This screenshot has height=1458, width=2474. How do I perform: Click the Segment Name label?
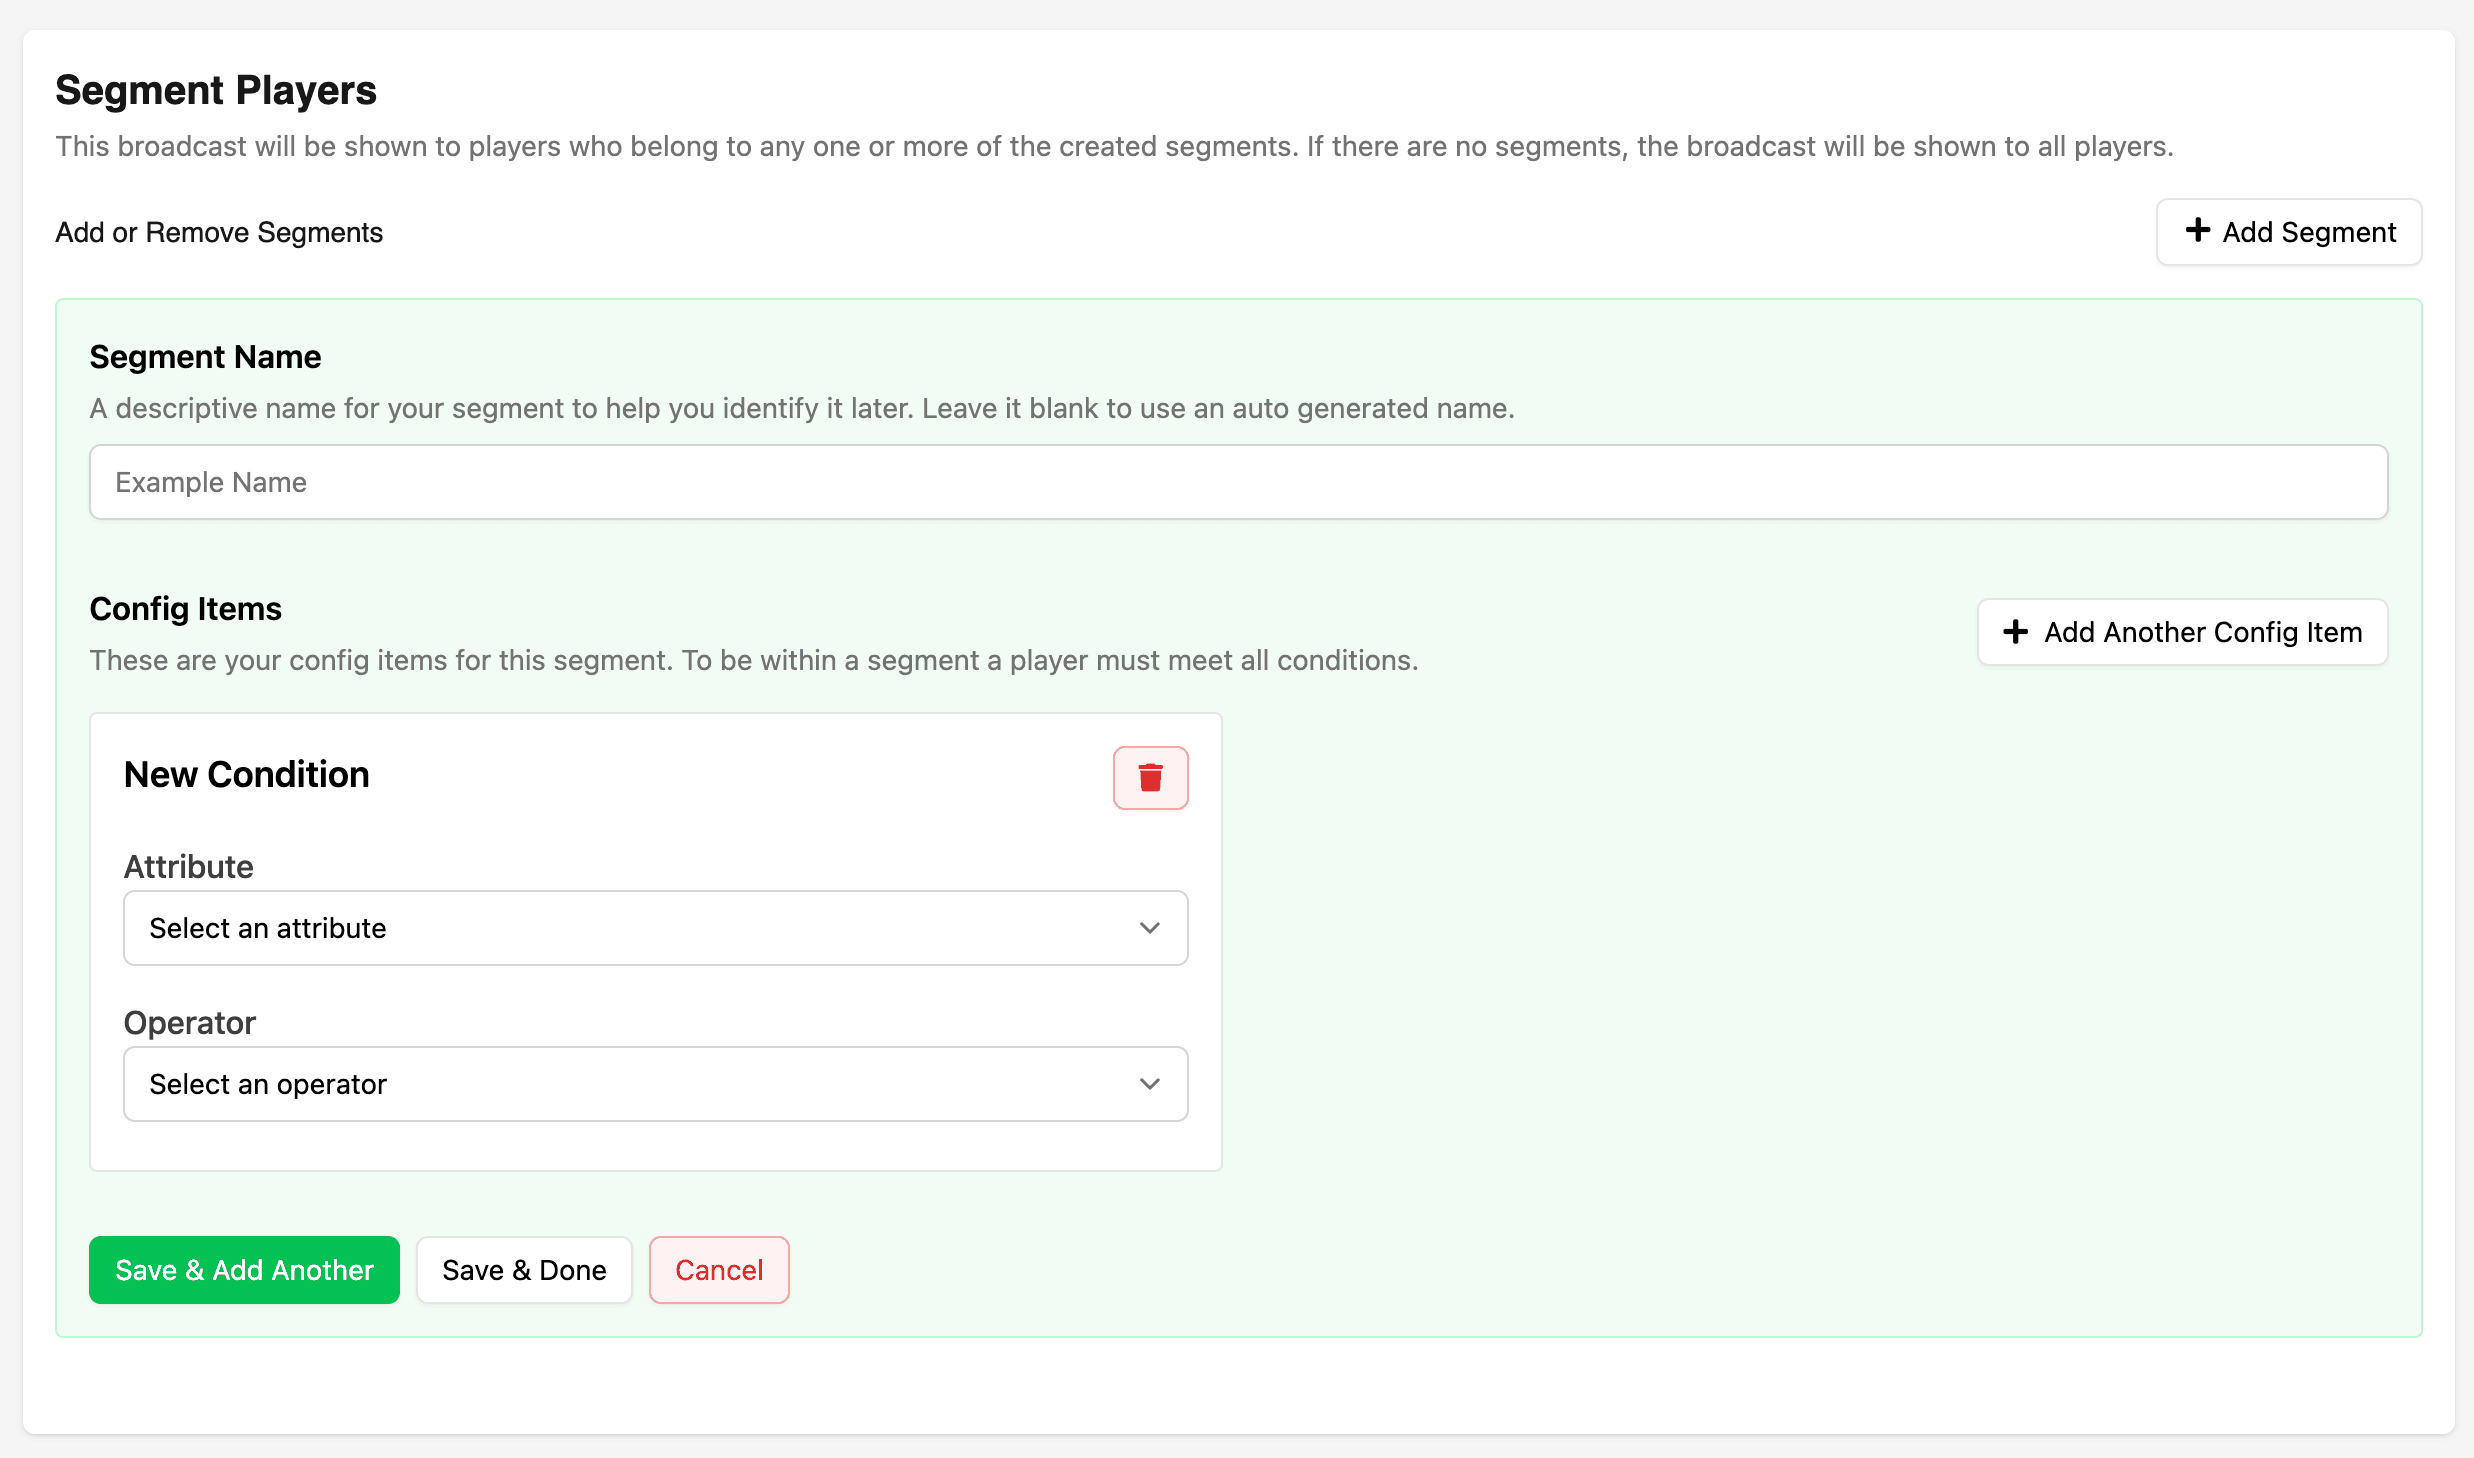pyautogui.click(x=205, y=357)
